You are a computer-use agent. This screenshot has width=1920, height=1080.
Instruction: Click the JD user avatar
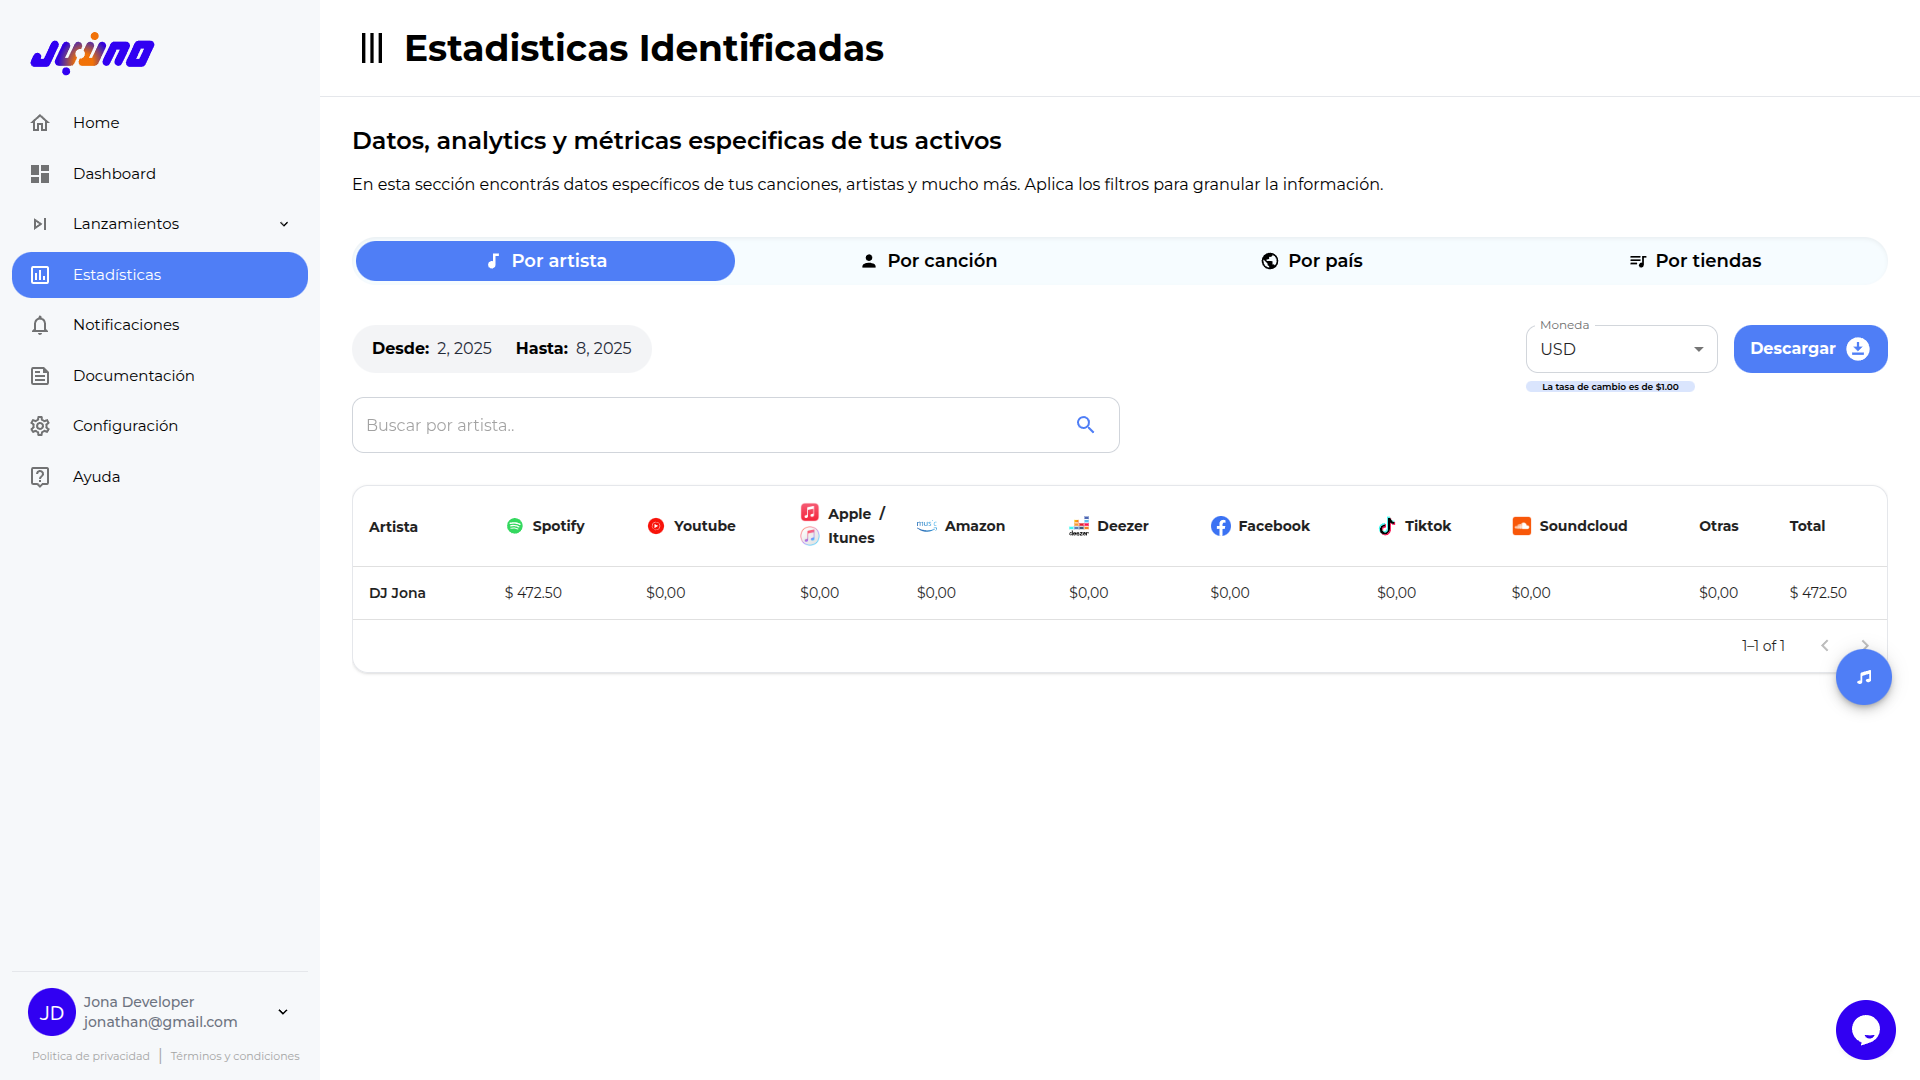pos(52,1012)
